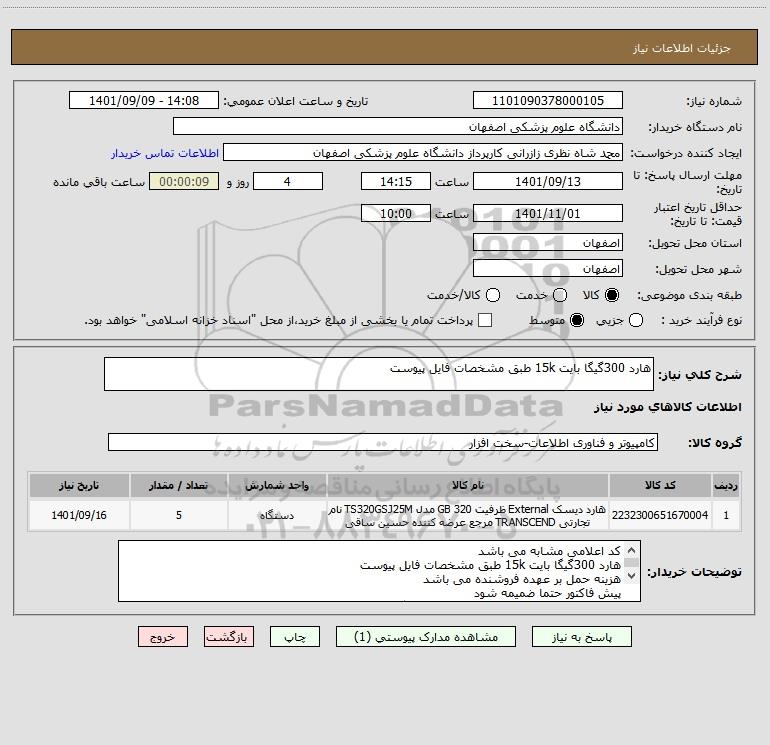Select the متوسط purchase type radio

pos(577,320)
